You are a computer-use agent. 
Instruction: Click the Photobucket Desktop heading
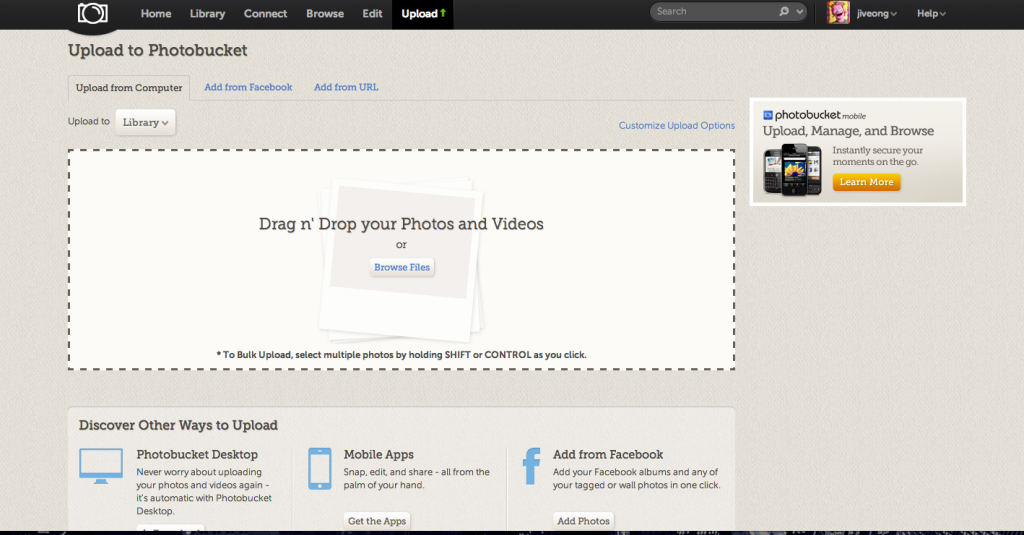pos(197,454)
